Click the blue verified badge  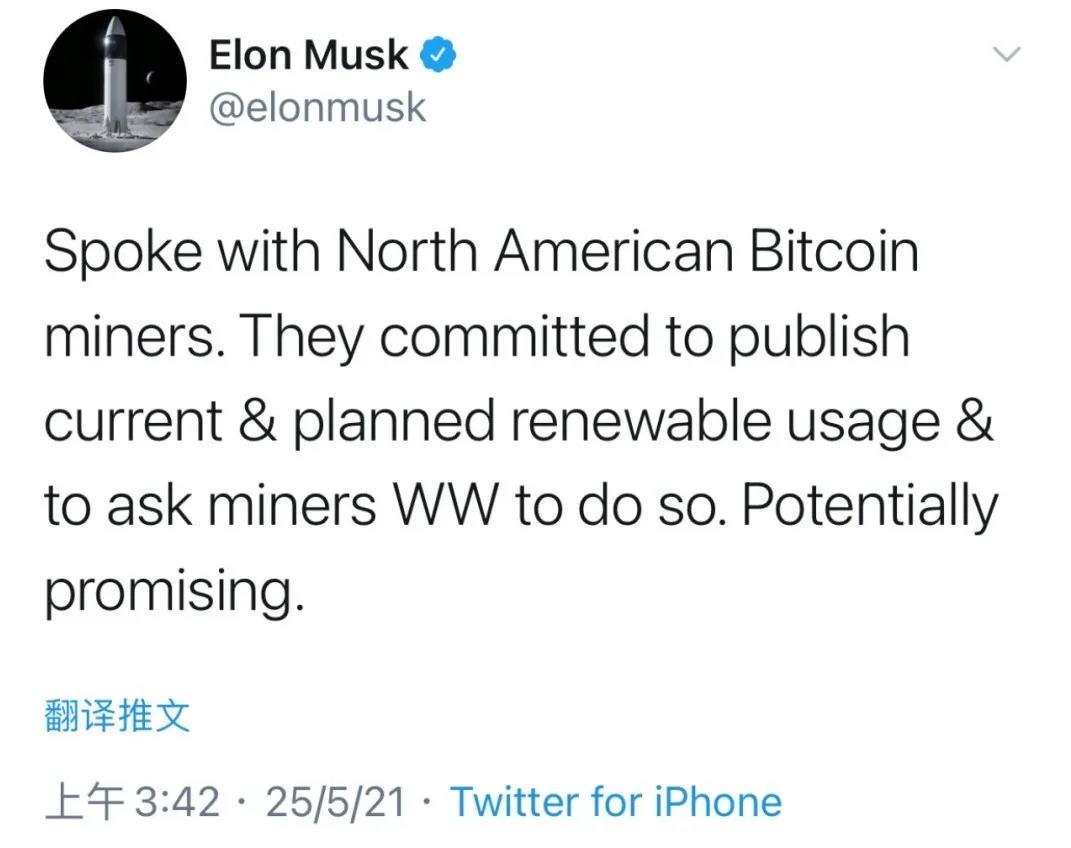[437, 55]
